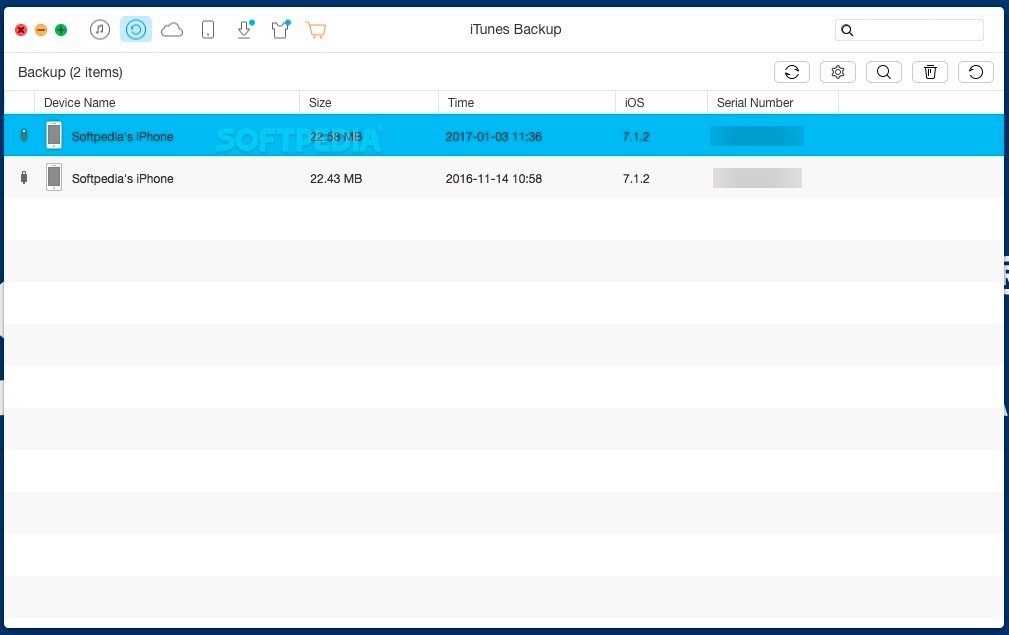Sort backups by Time column
Screen dimensions: 1009x635
point(460,102)
